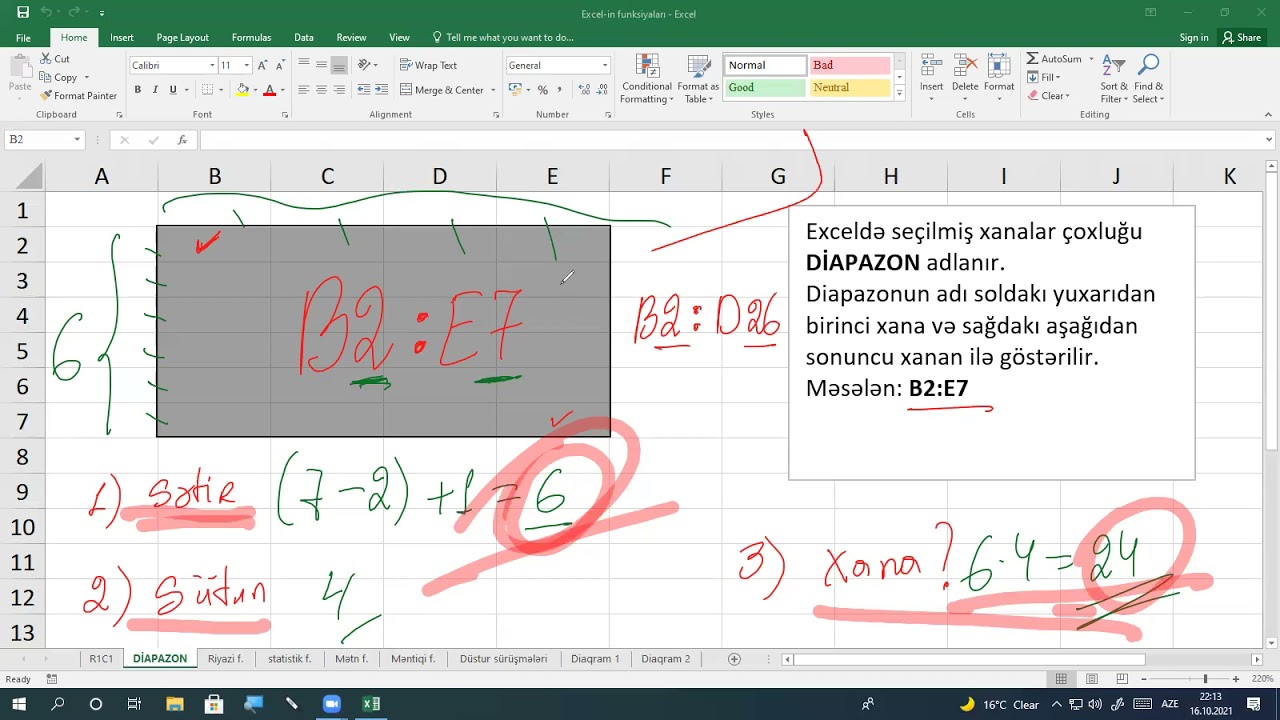Open the Page Layout ribbon tab
This screenshot has height=720, width=1280.
point(183,37)
